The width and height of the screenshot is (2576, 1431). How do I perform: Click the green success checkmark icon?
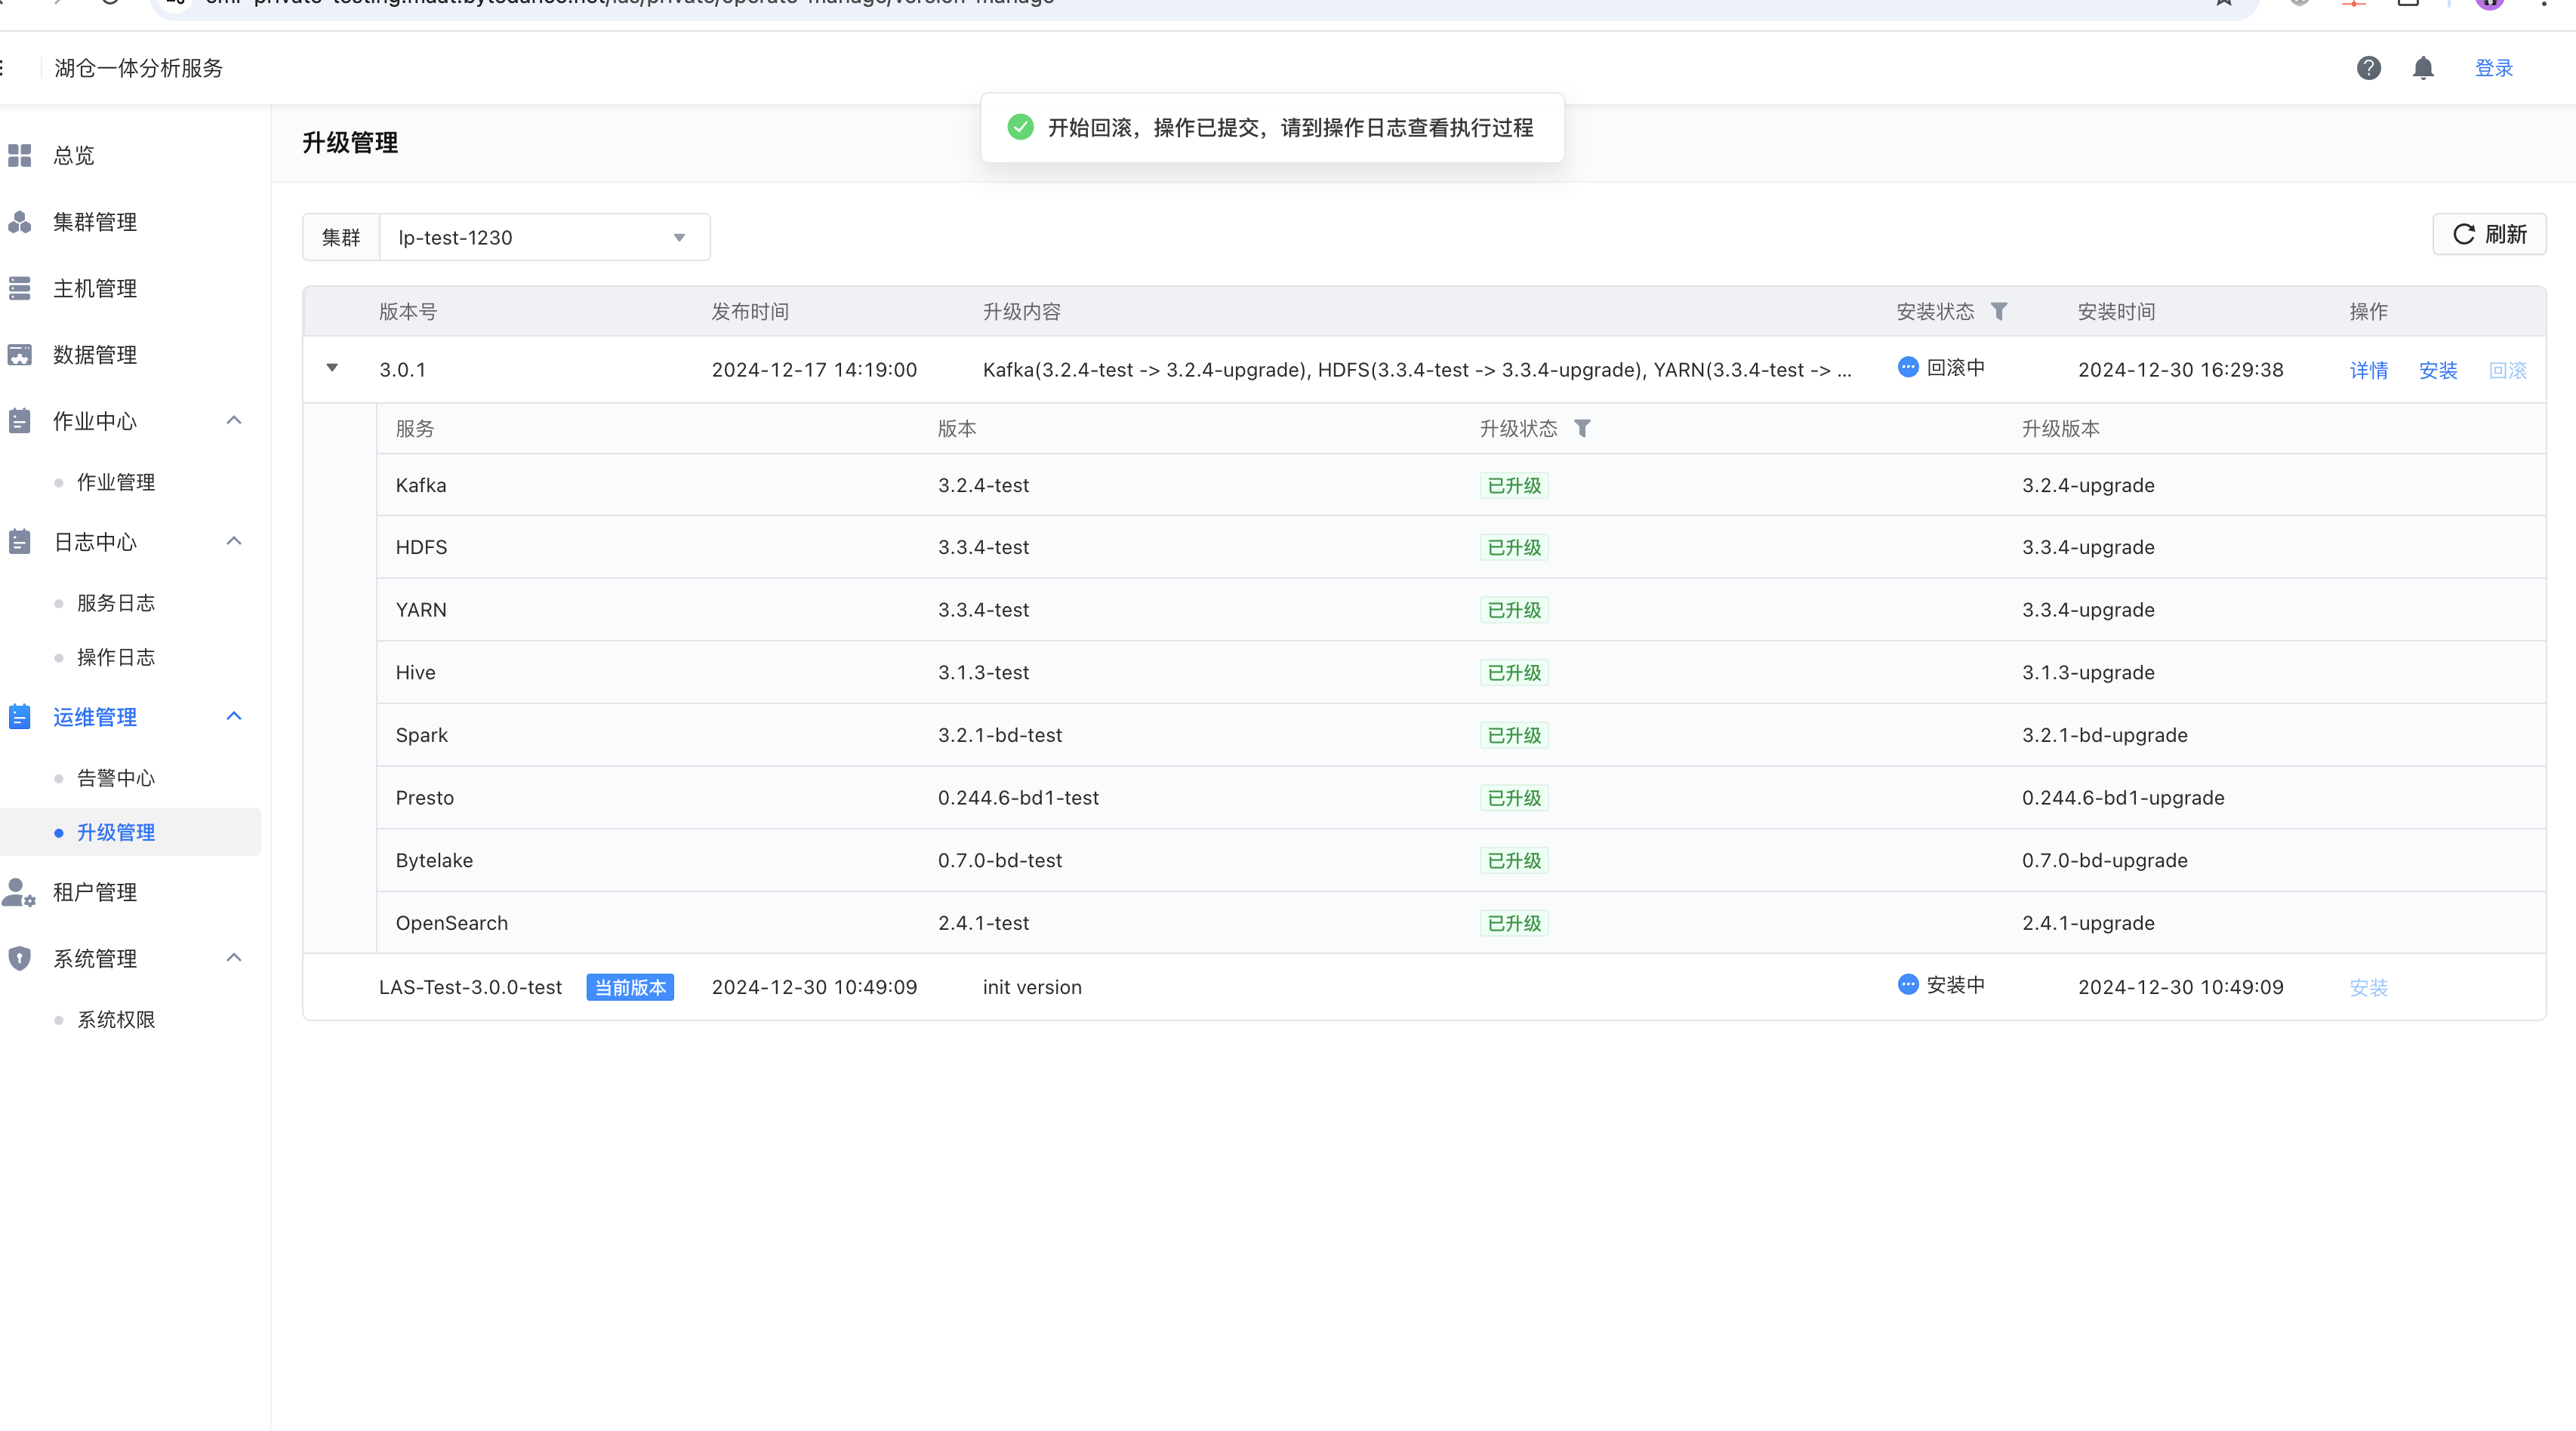point(1020,127)
